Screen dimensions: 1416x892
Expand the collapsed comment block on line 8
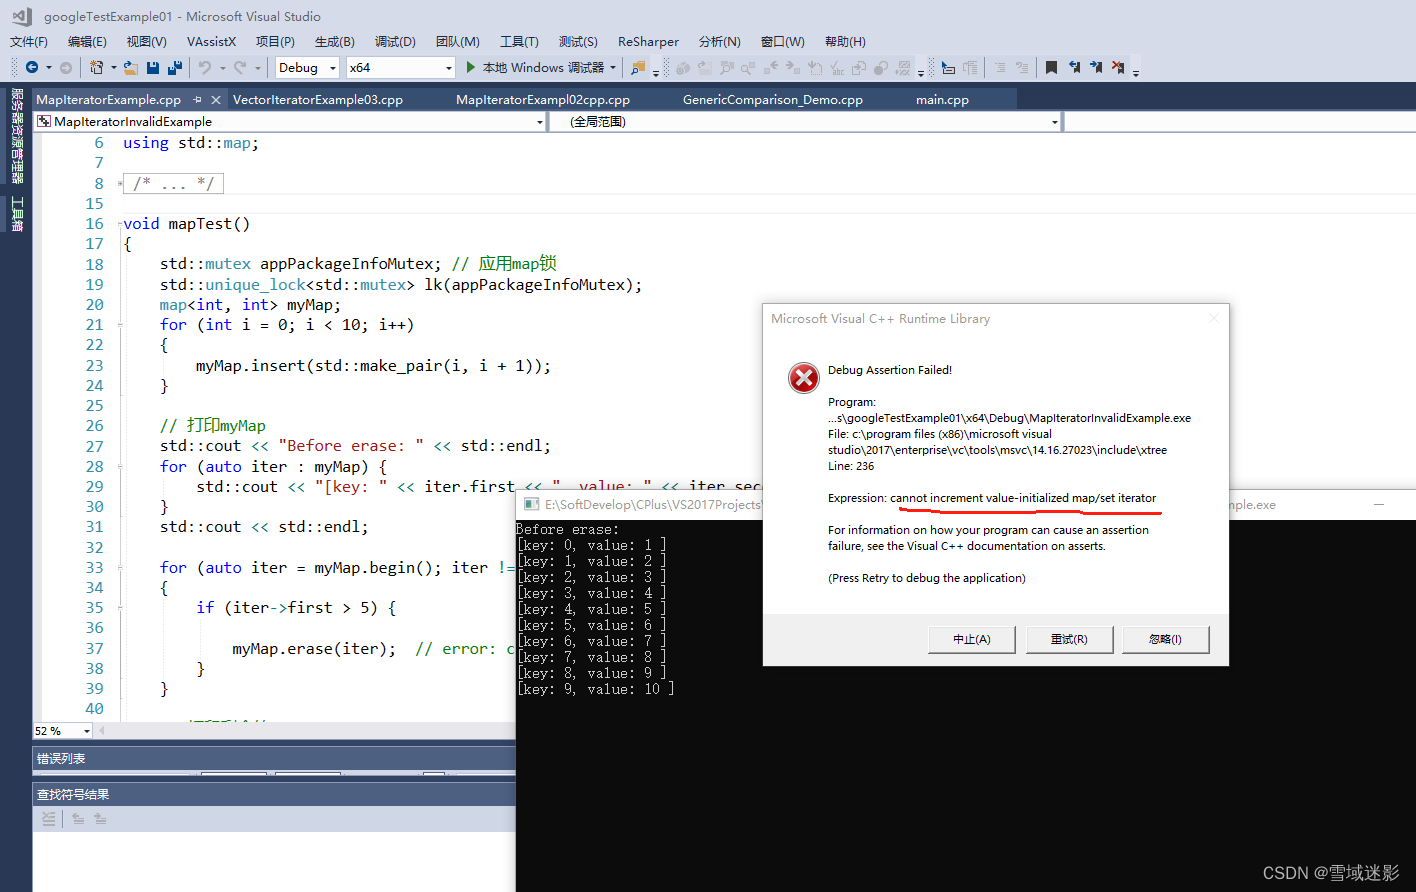click(122, 183)
